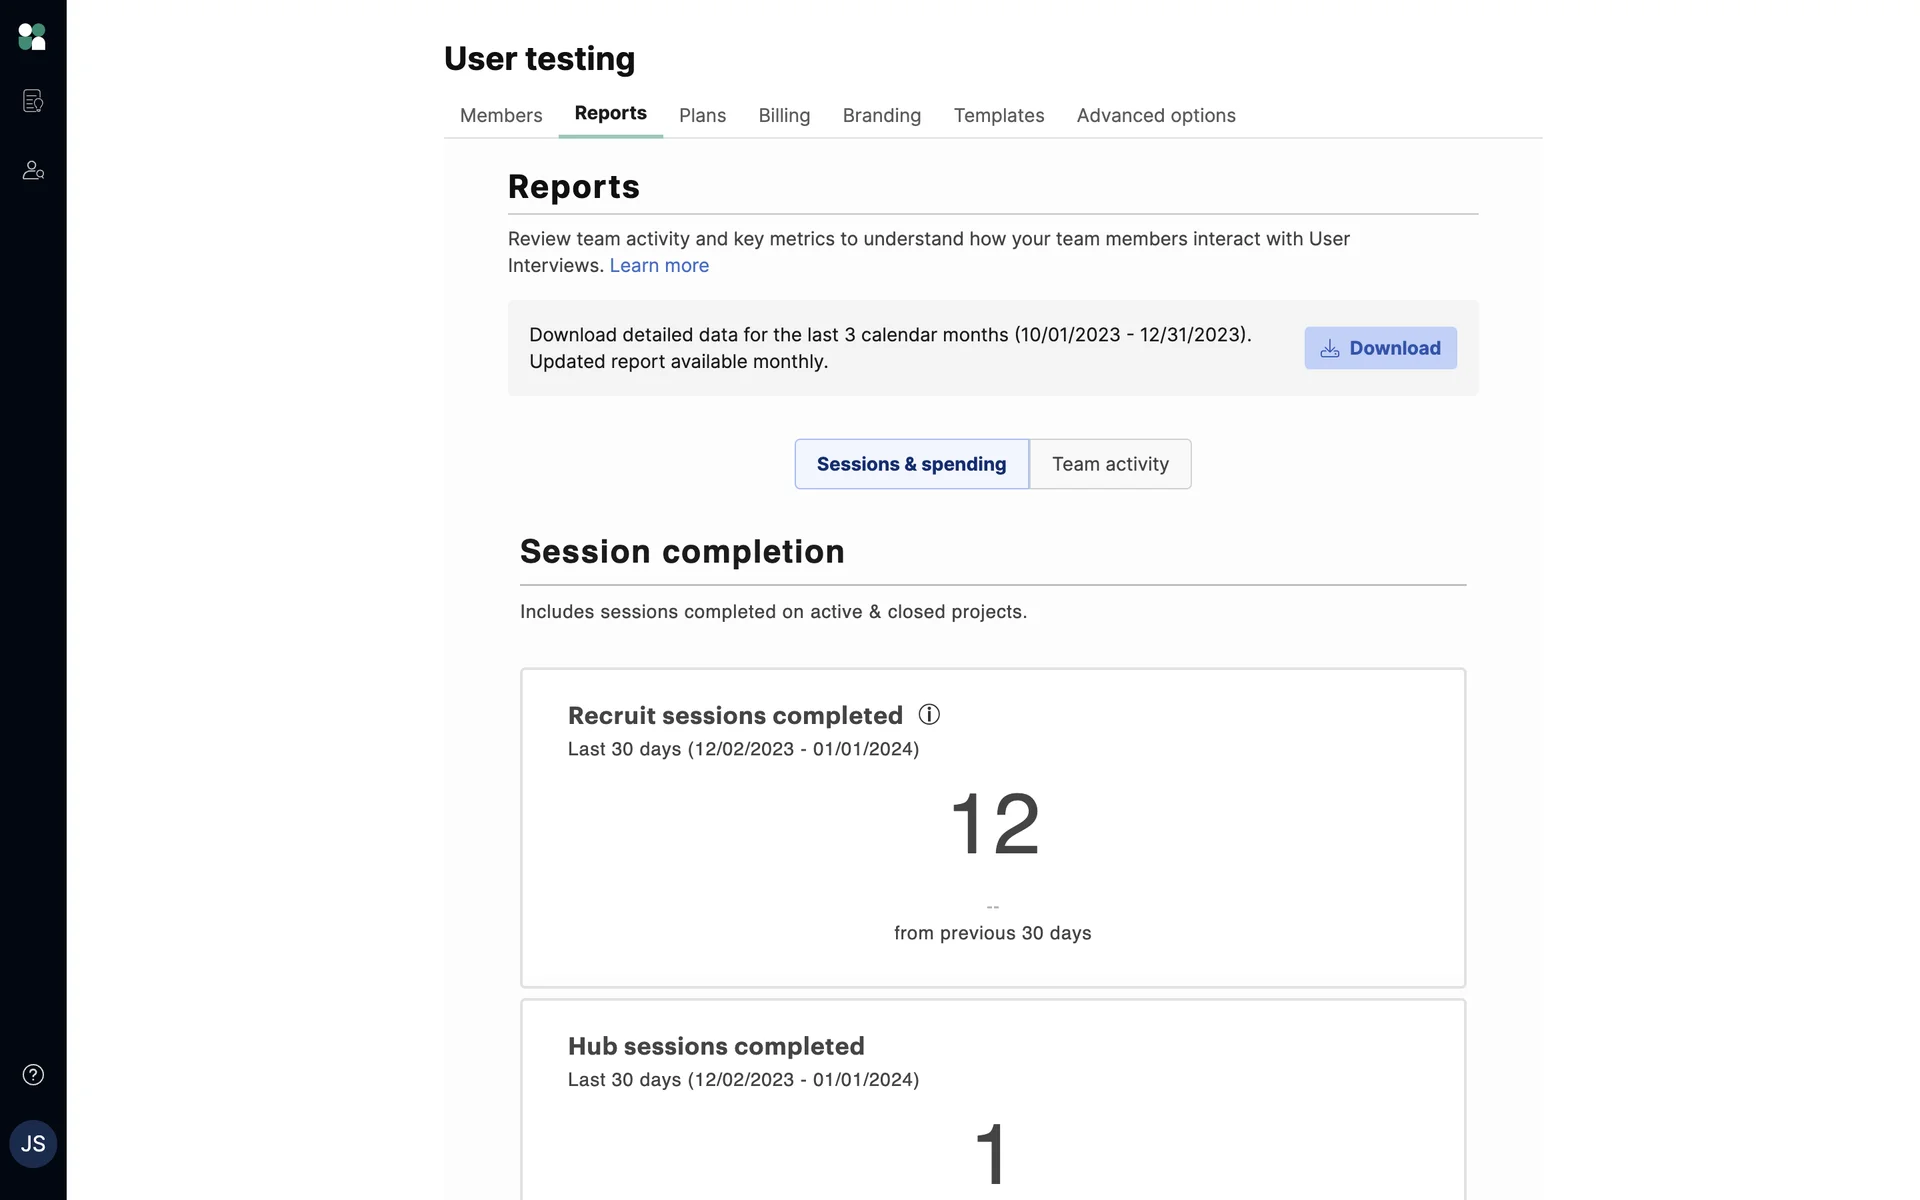Switch to the Branding tab

881,116
